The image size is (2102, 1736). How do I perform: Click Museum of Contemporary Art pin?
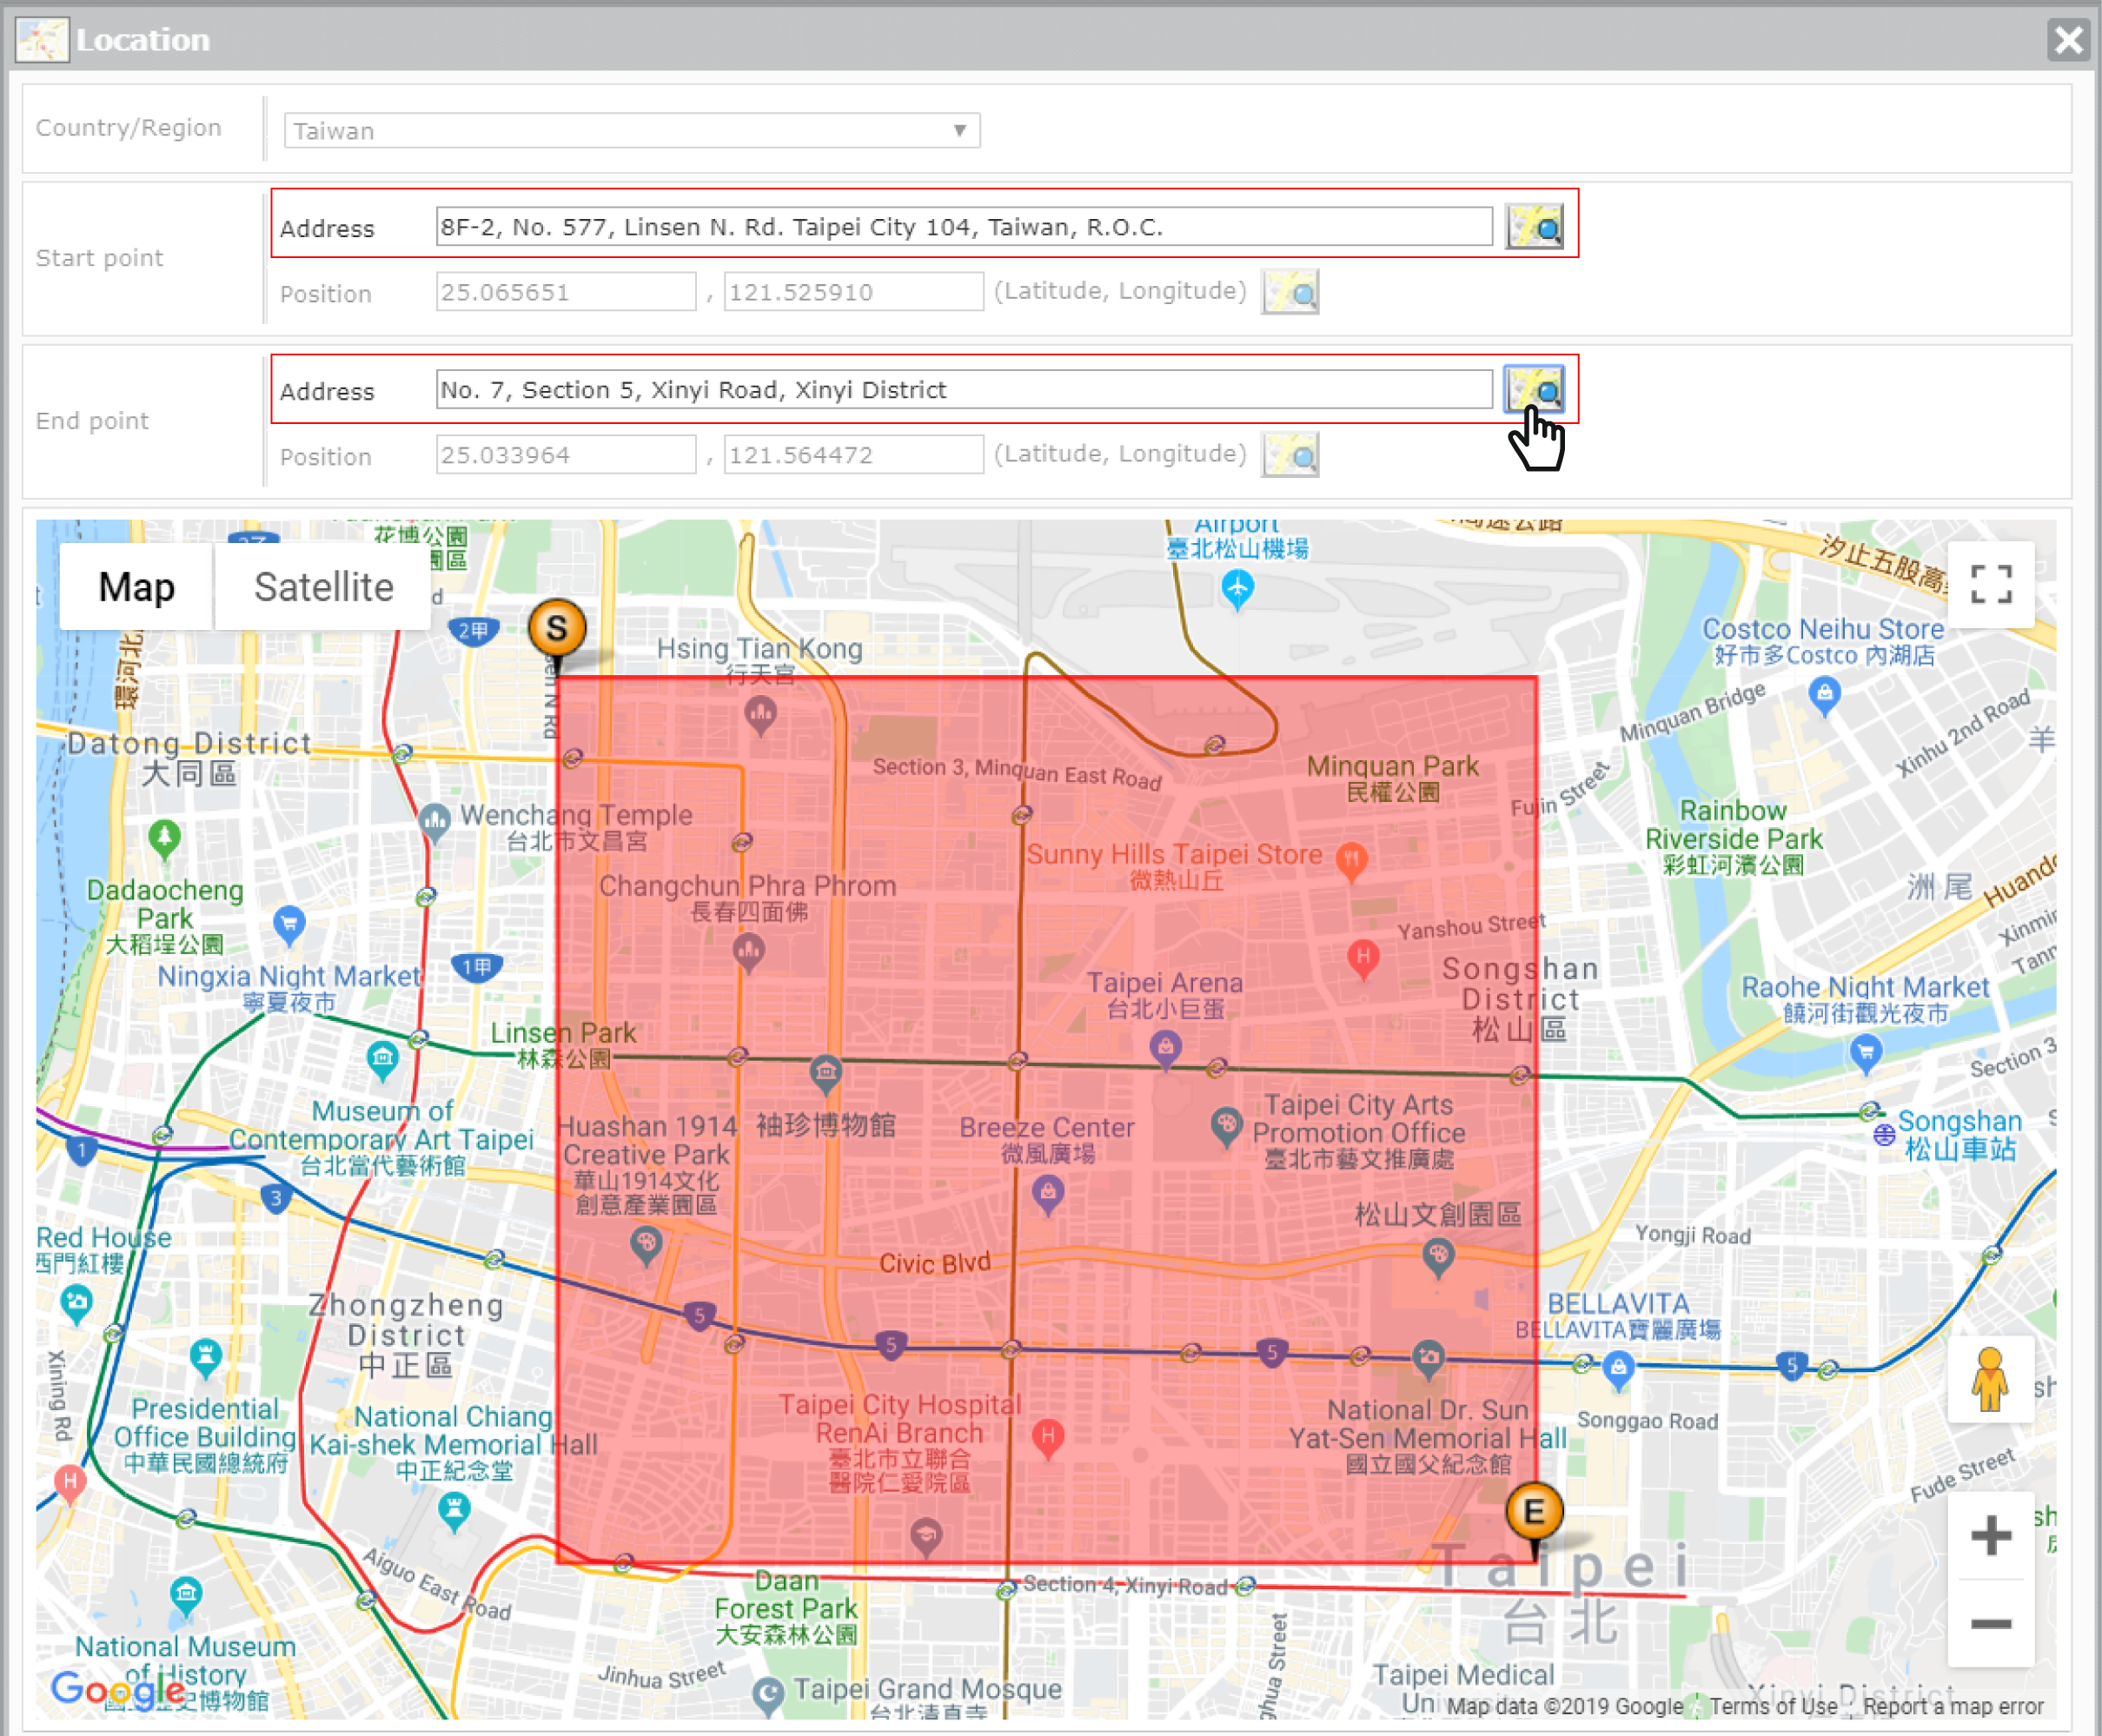[x=382, y=1059]
